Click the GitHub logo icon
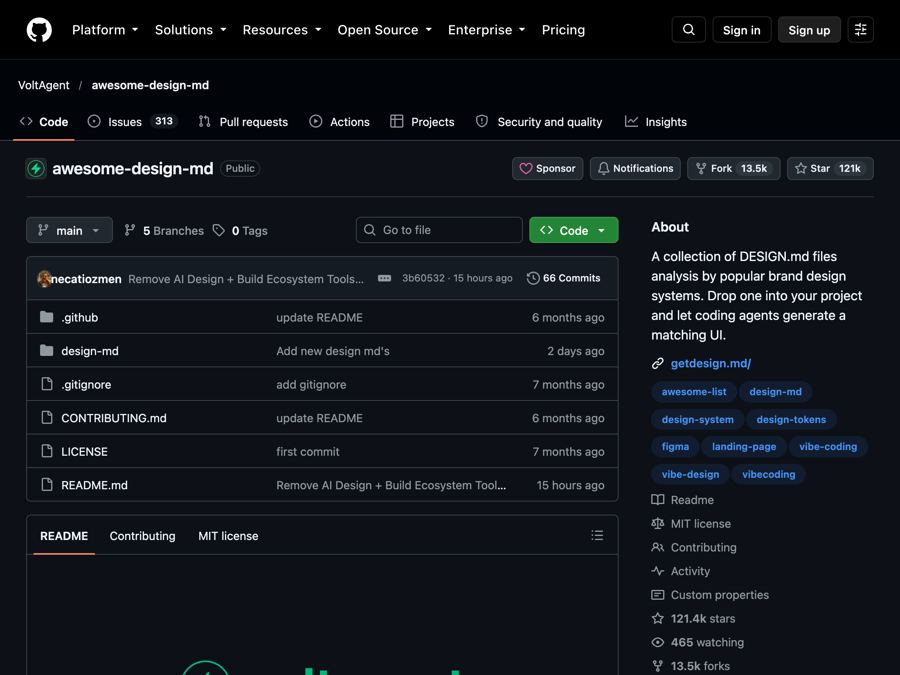This screenshot has width=900, height=675. [x=39, y=30]
